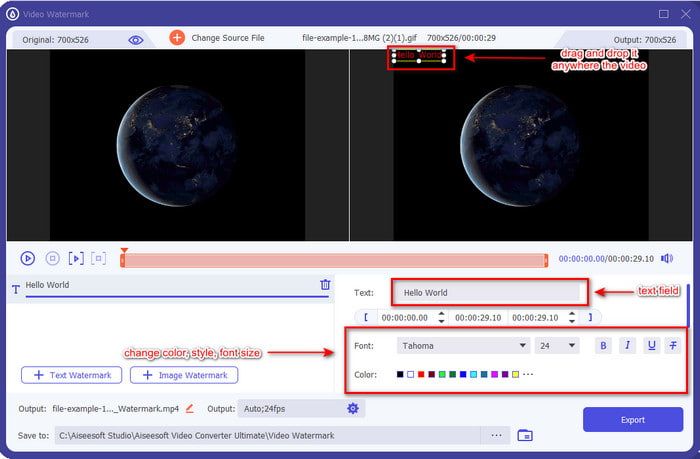Screen dimensions: 700x459
Task: Add a Text Watermark
Action: click(72, 375)
